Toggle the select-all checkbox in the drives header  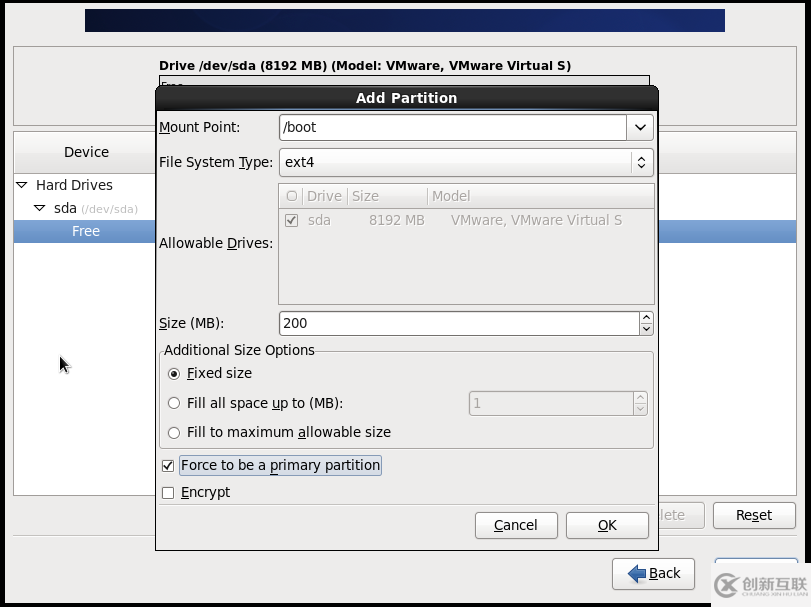pyautogui.click(x=292, y=196)
